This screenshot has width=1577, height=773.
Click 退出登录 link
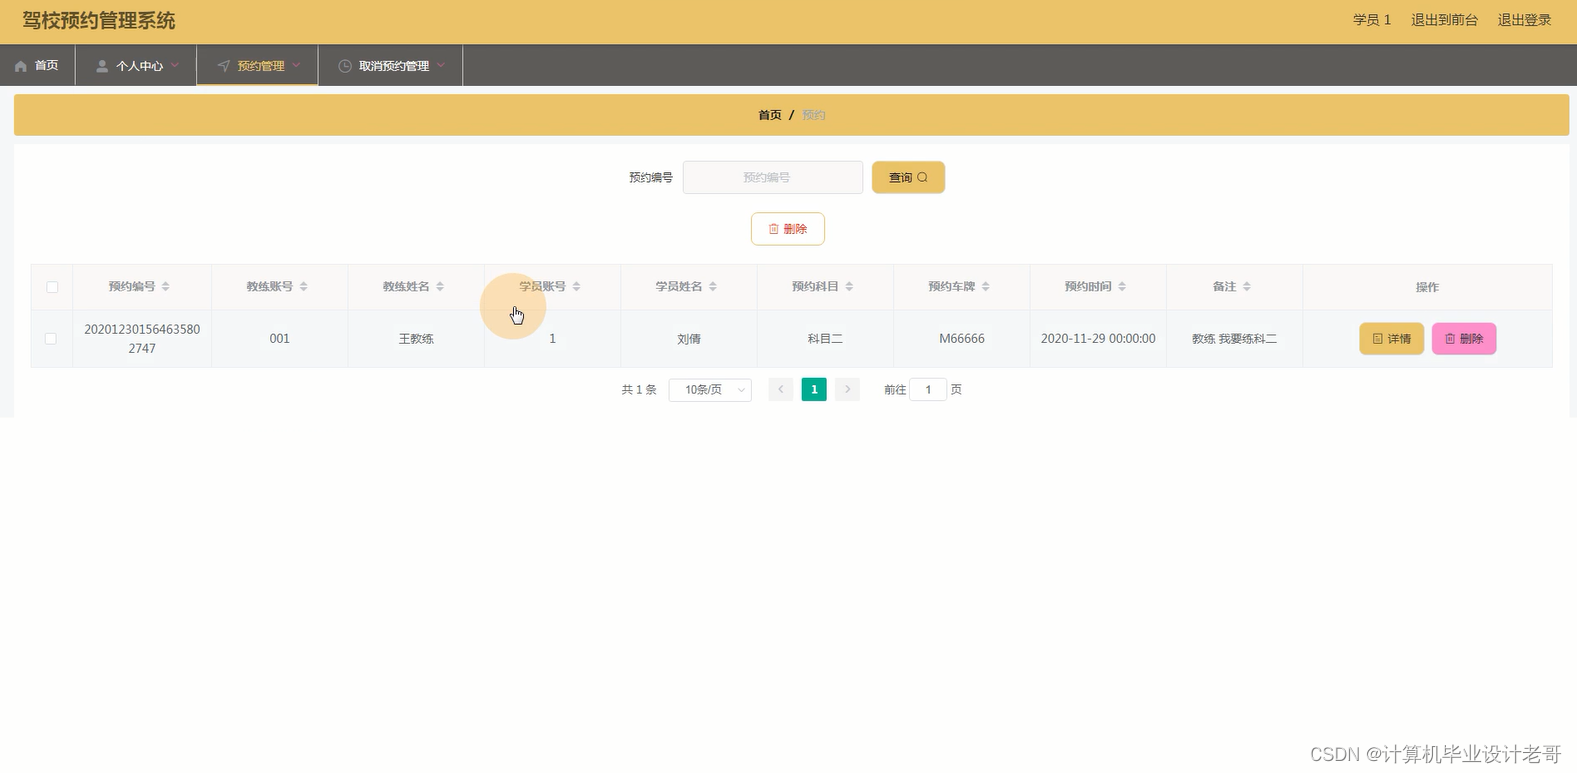click(x=1524, y=20)
